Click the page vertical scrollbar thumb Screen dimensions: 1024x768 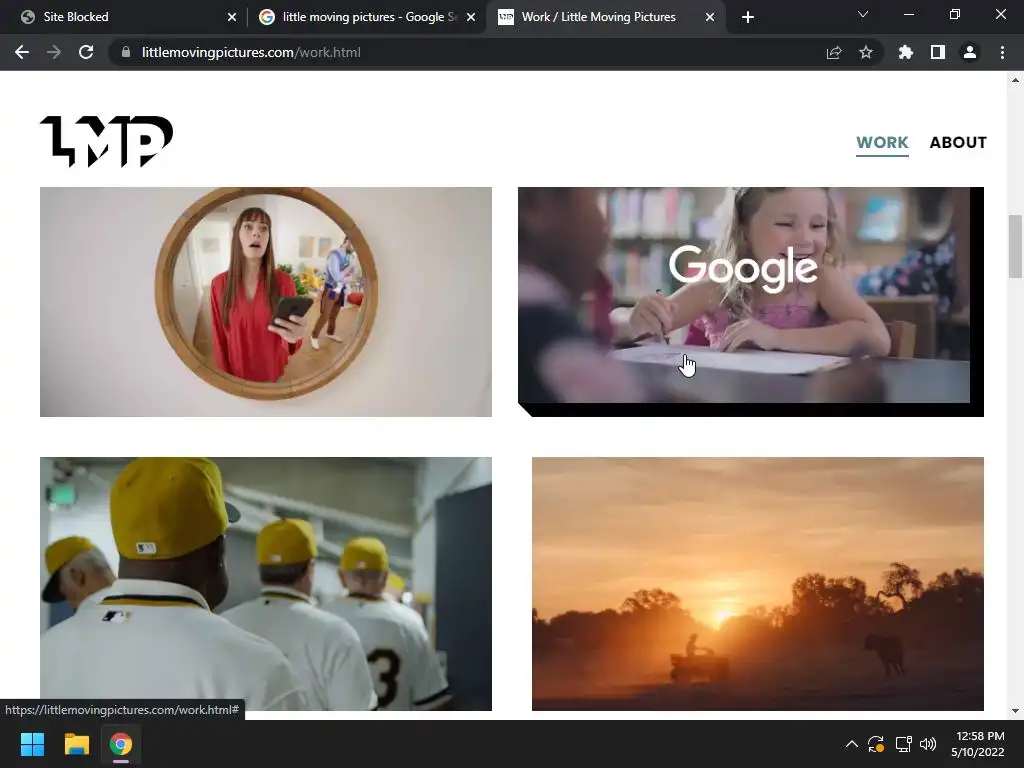tap(1016, 246)
